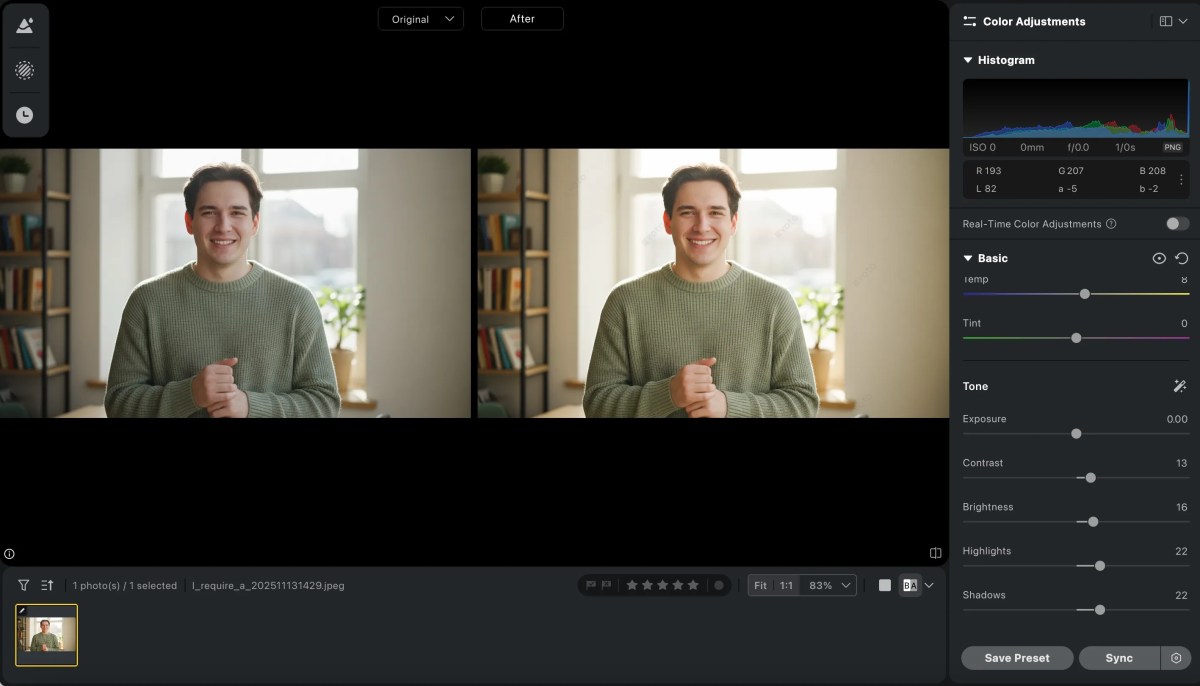The height and width of the screenshot is (686, 1200).
Task: Switch to the After view
Action: [521, 18]
